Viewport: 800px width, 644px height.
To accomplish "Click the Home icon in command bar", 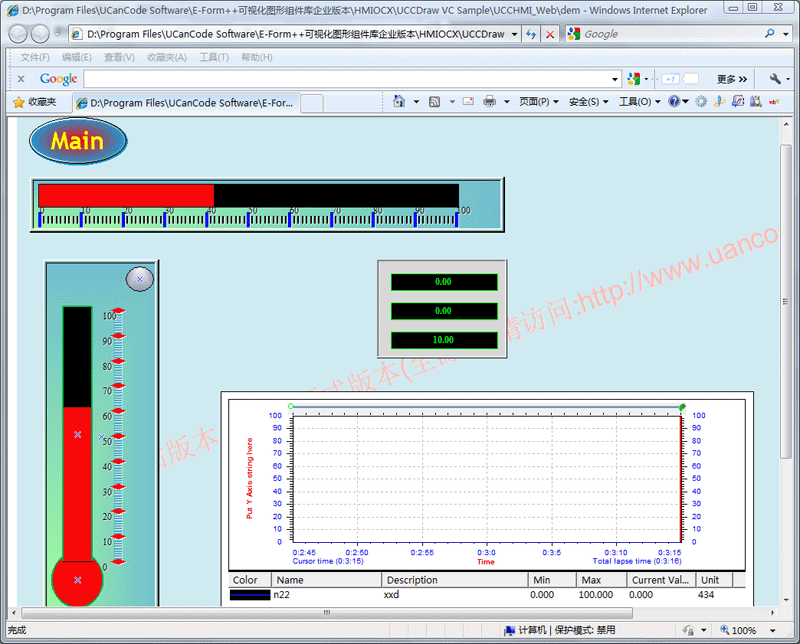I will coord(399,102).
